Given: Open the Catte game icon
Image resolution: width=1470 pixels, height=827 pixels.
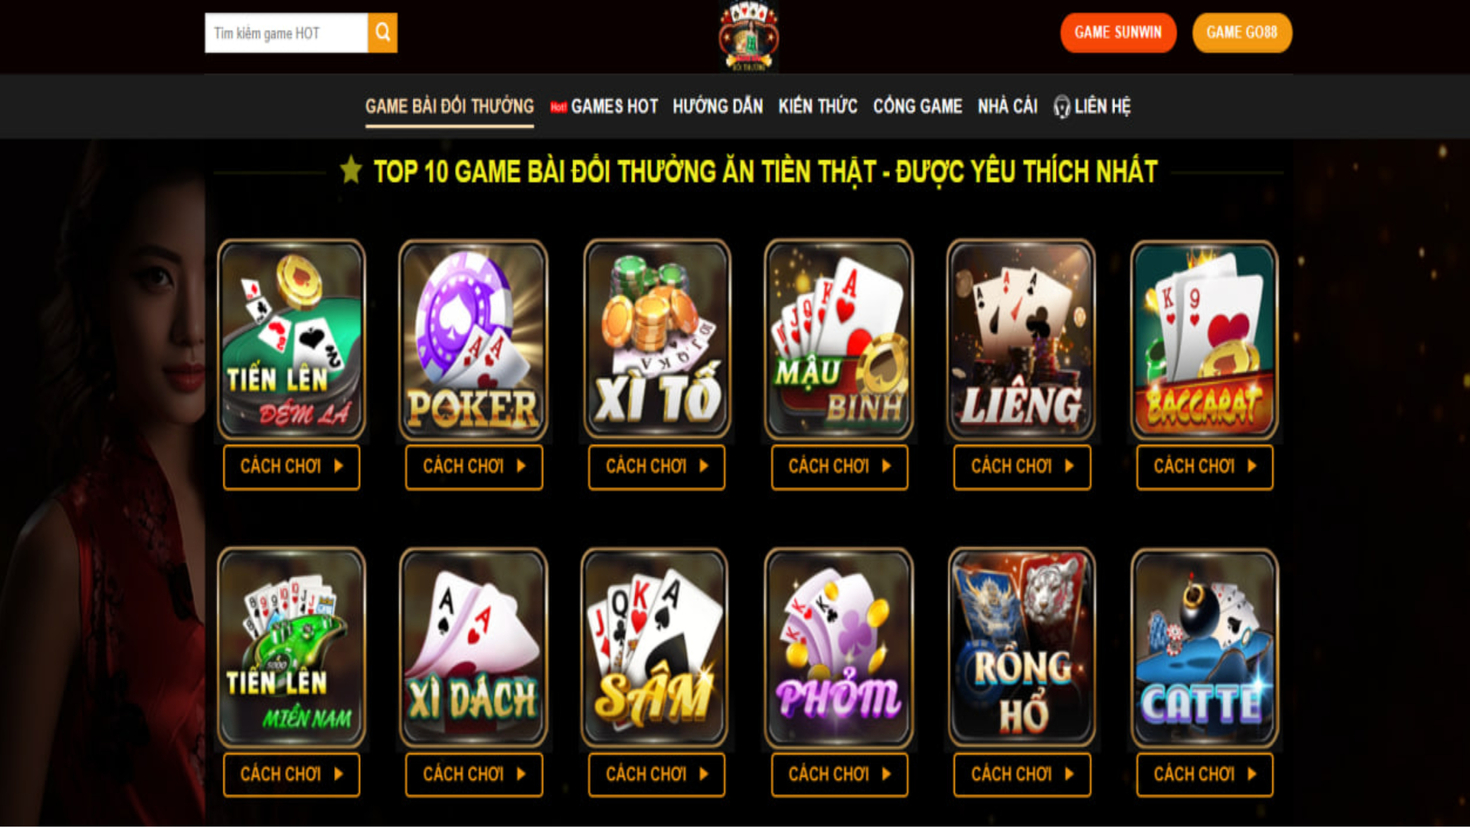Looking at the screenshot, I should 1204,648.
